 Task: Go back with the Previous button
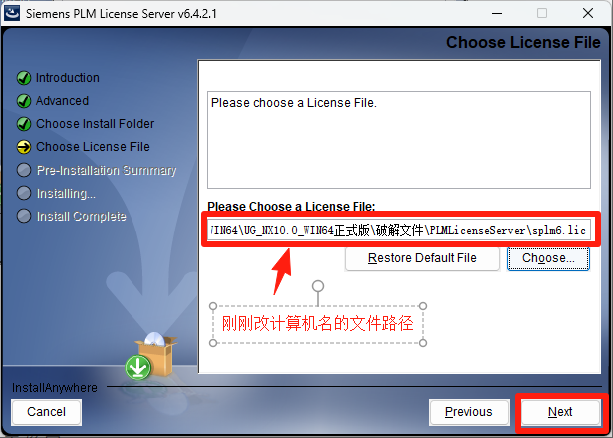[x=469, y=412]
